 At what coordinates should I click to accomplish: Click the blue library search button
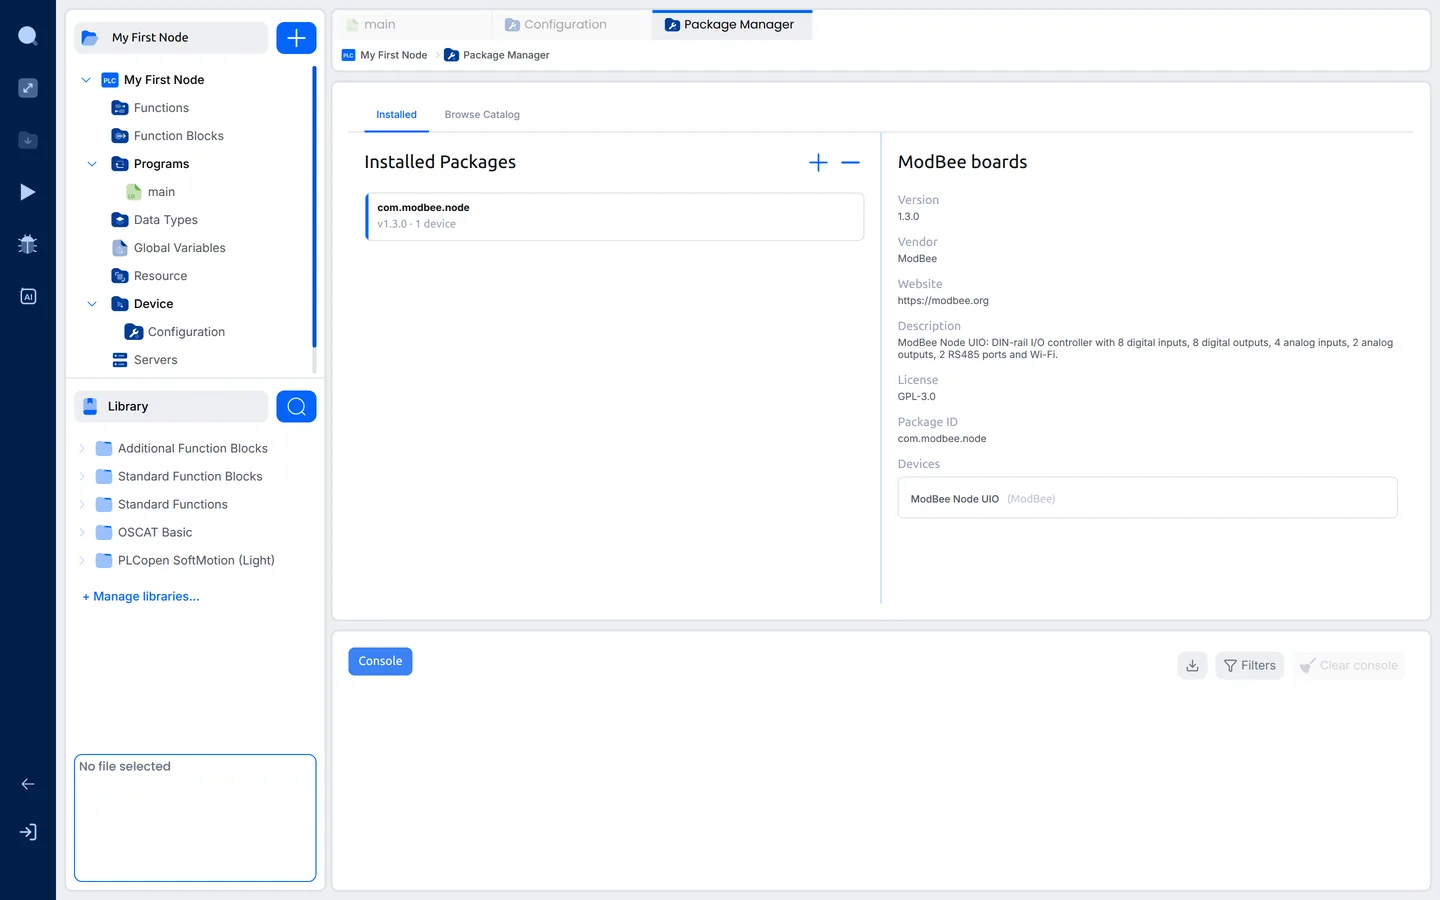296,406
